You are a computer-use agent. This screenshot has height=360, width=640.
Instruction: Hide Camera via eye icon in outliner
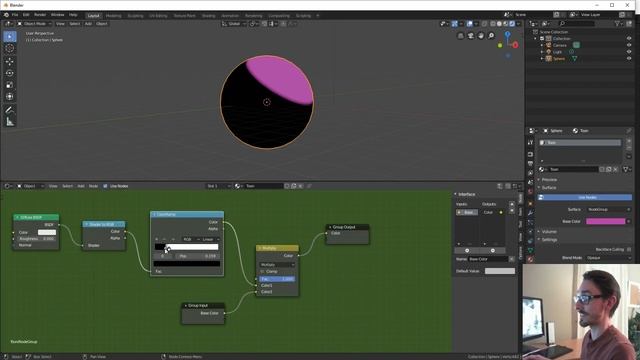[x=629, y=45]
